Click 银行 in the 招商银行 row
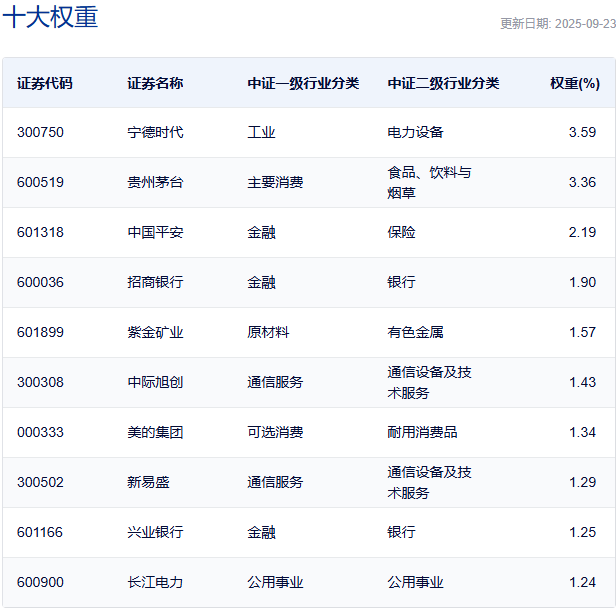This screenshot has height=612, width=616. click(402, 282)
